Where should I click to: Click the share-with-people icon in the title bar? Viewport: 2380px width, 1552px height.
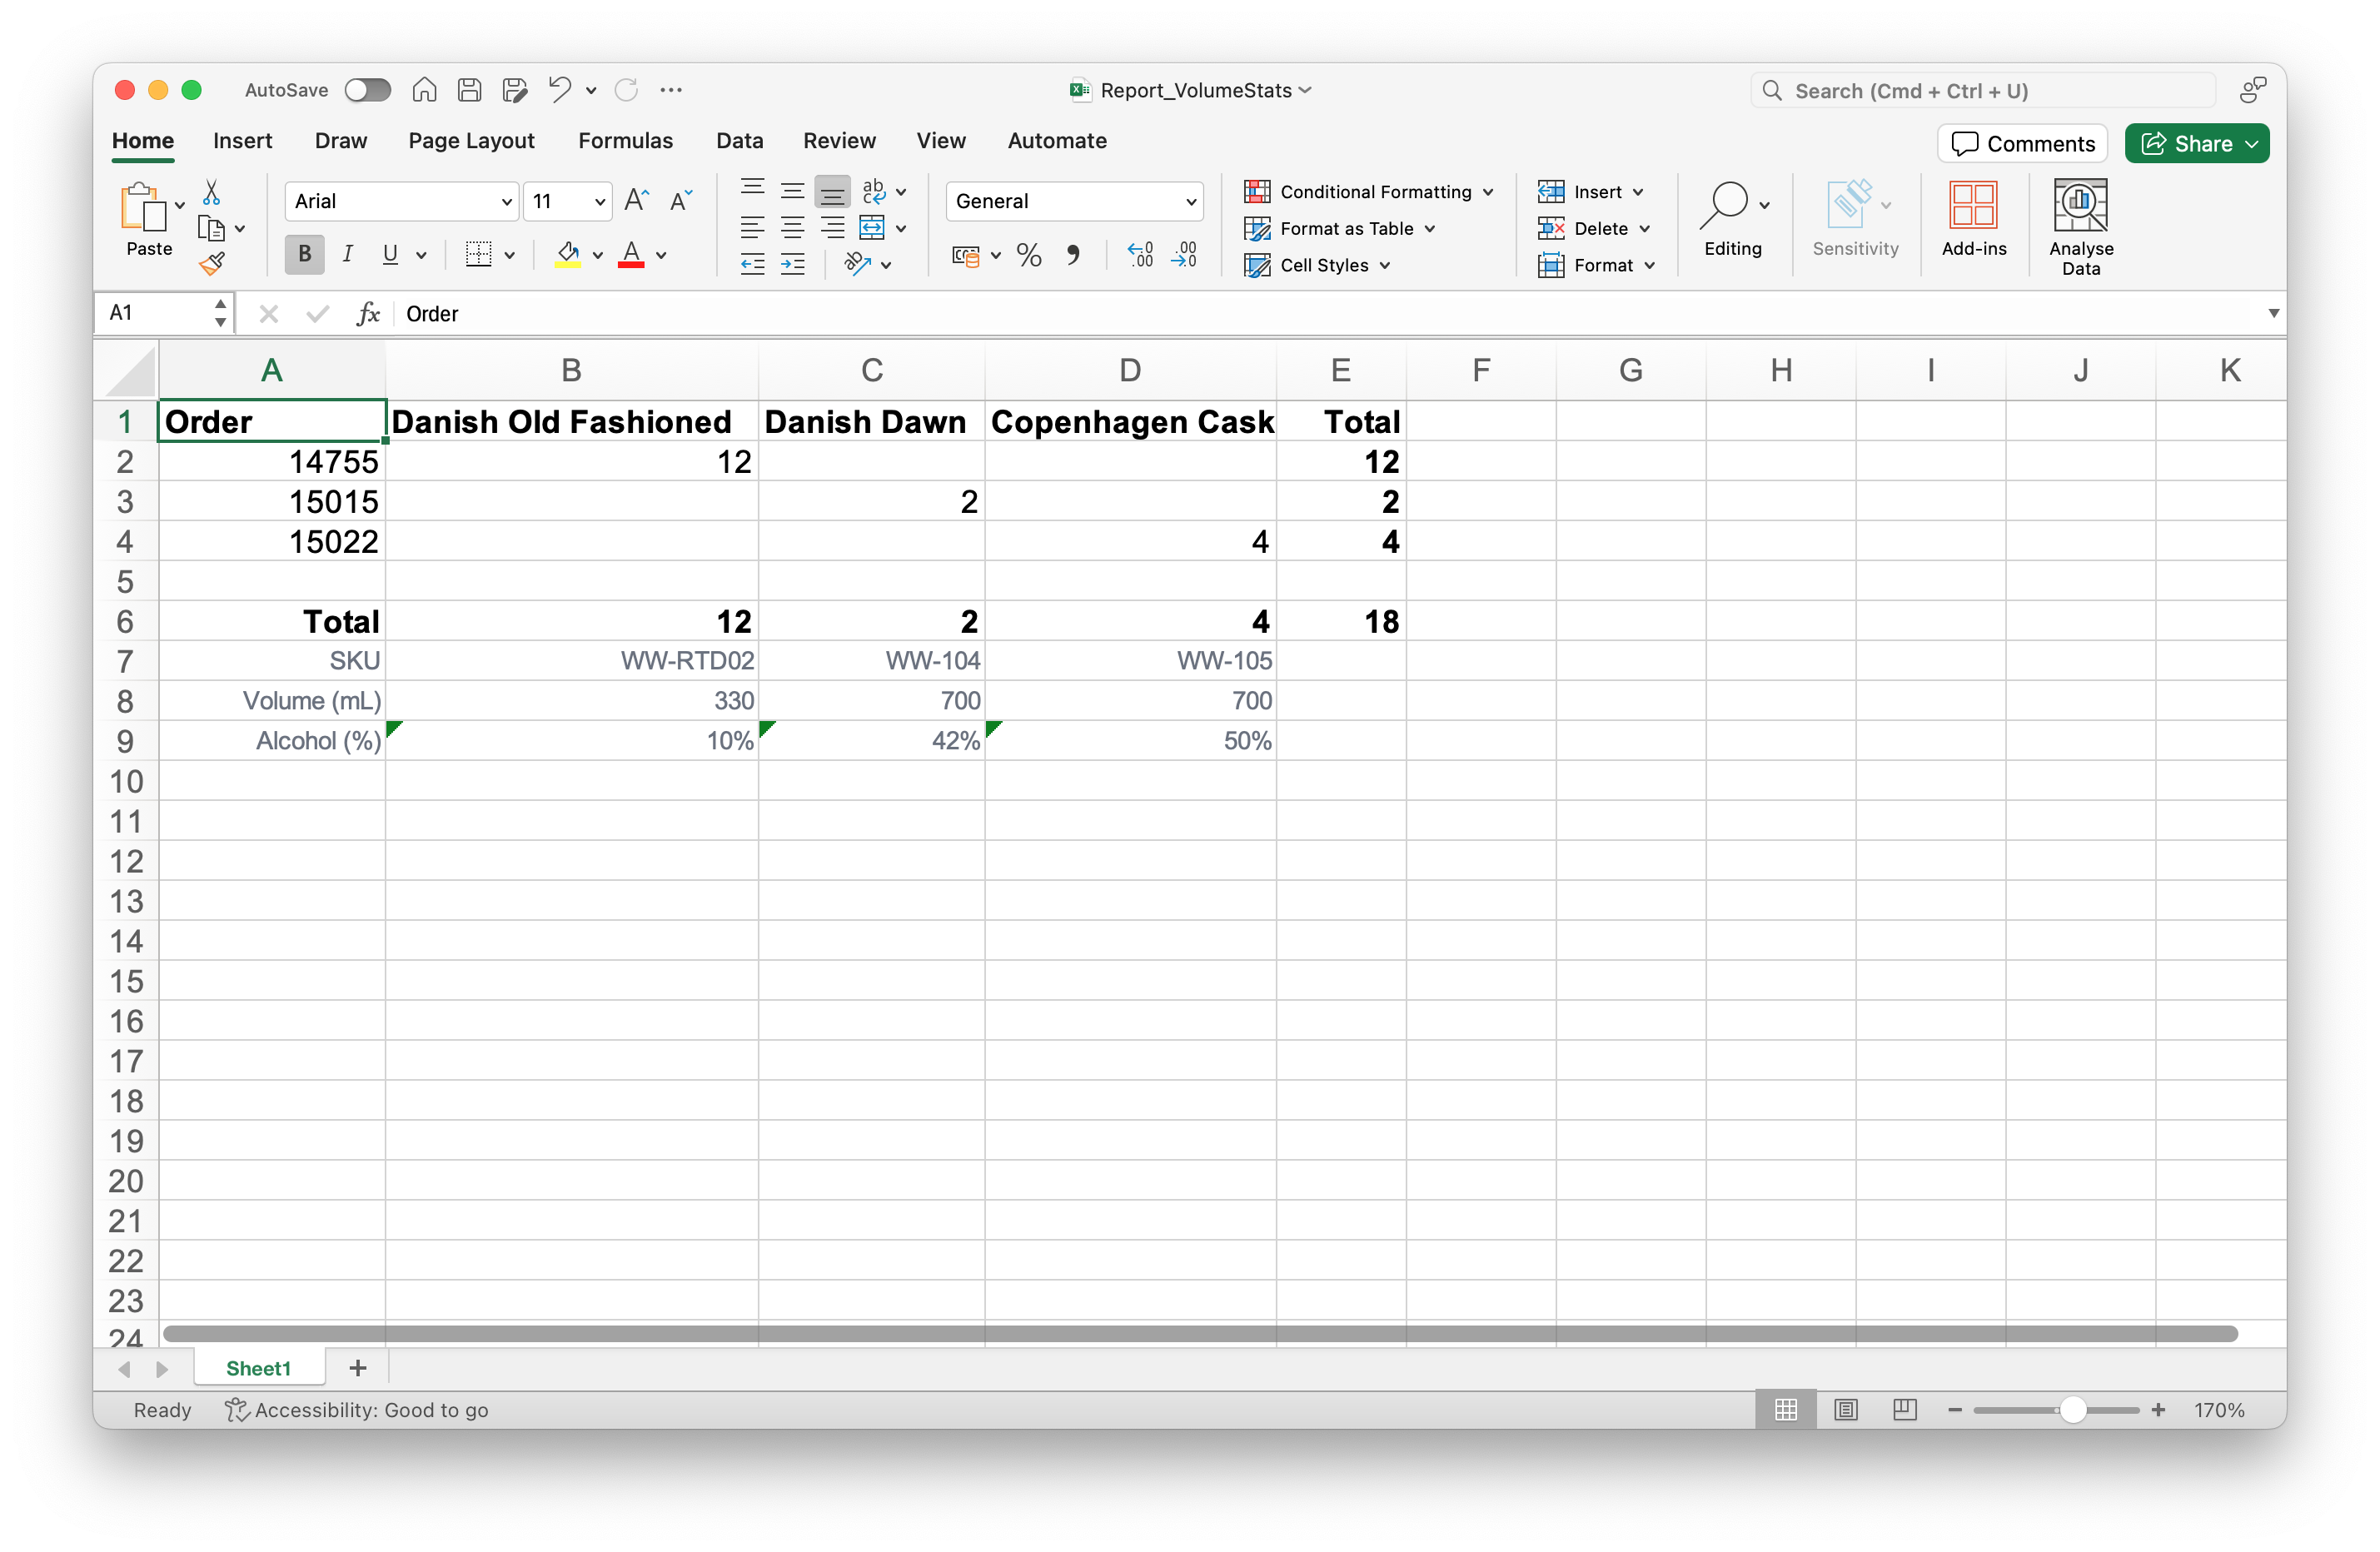tap(2252, 90)
